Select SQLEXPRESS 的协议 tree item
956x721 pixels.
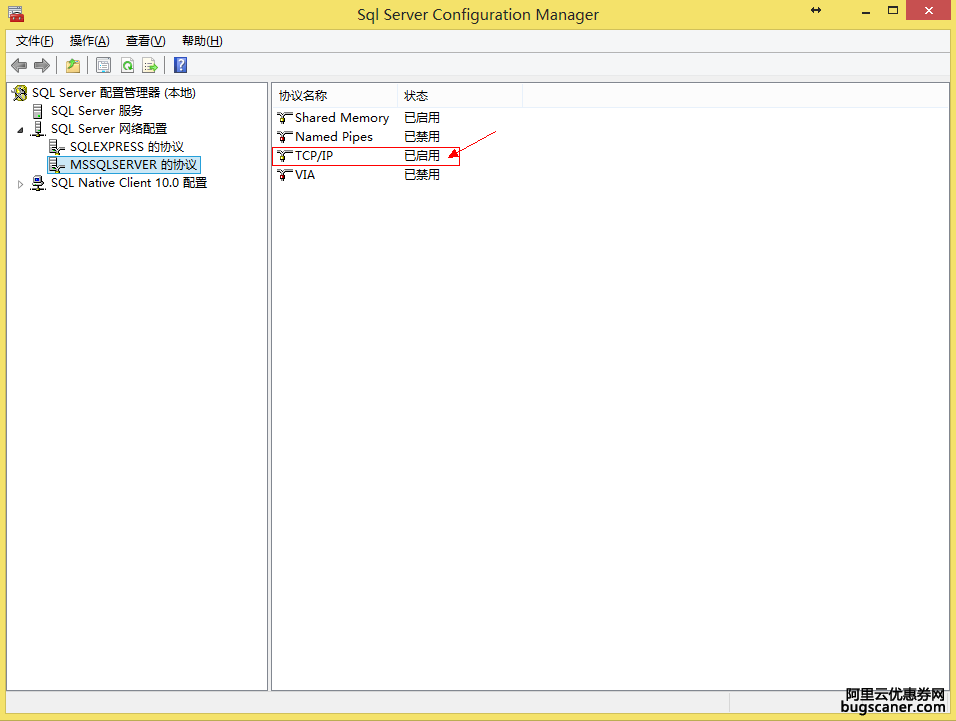click(x=127, y=147)
